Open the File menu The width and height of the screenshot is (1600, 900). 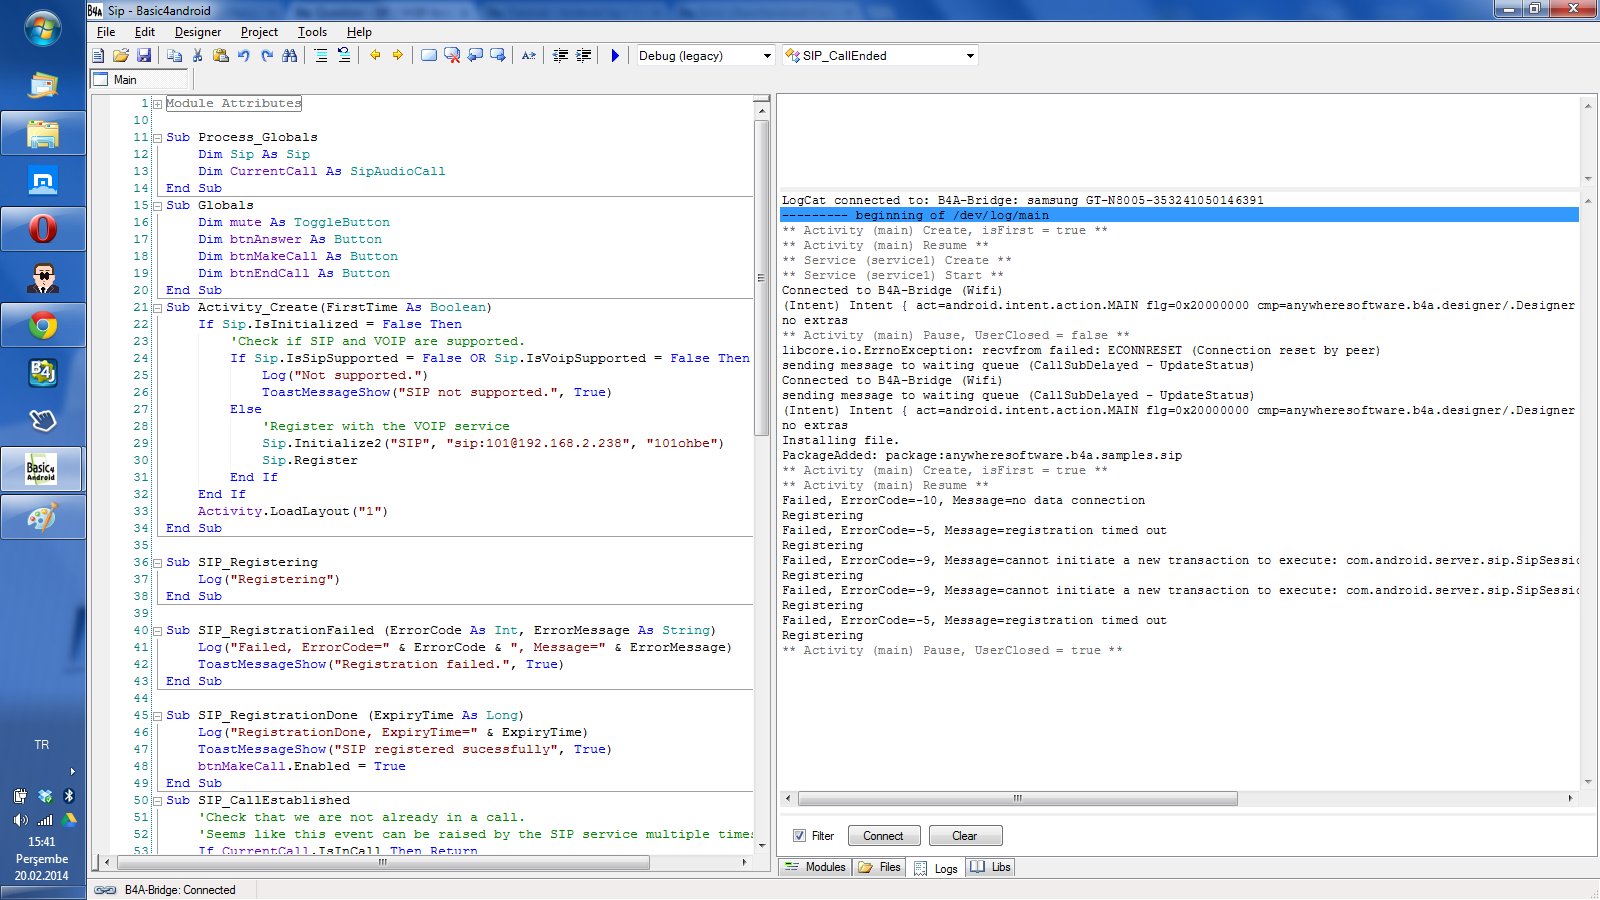(106, 32)
